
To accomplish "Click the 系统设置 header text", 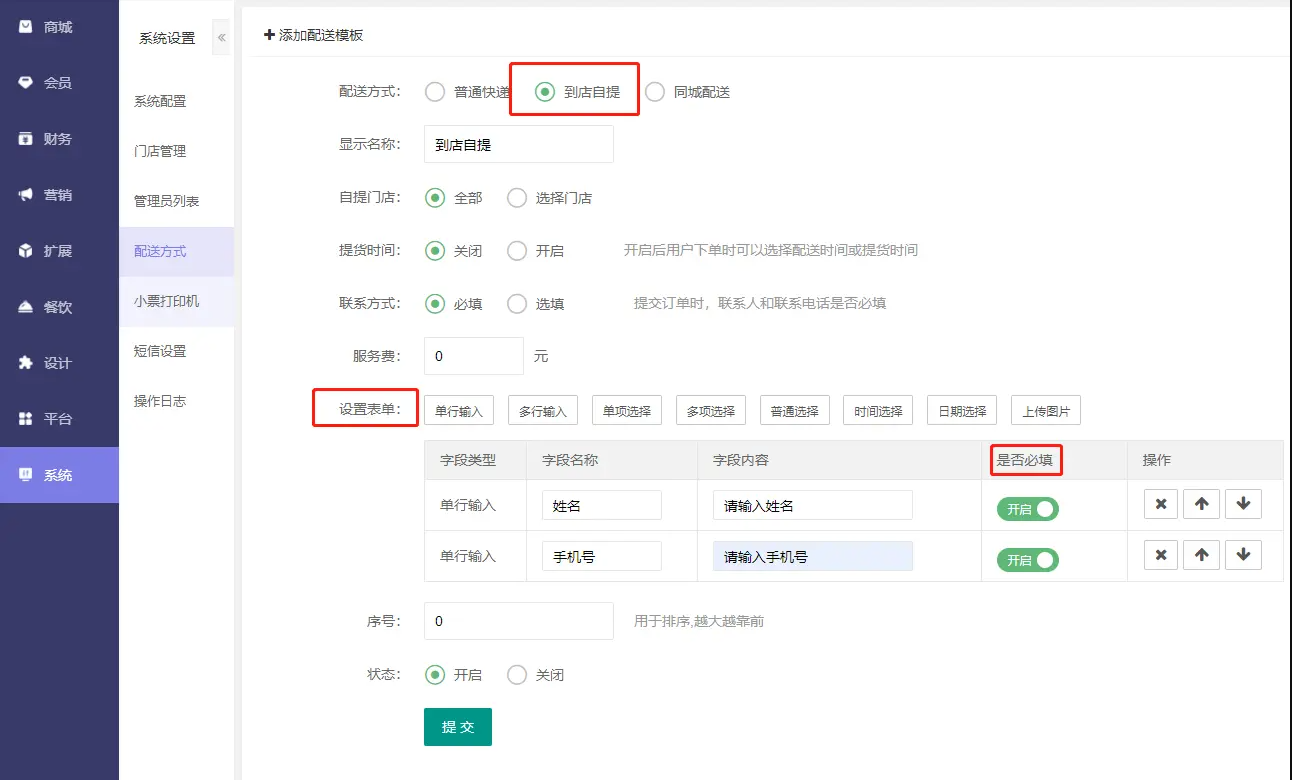I will click(x=167, y=38).
